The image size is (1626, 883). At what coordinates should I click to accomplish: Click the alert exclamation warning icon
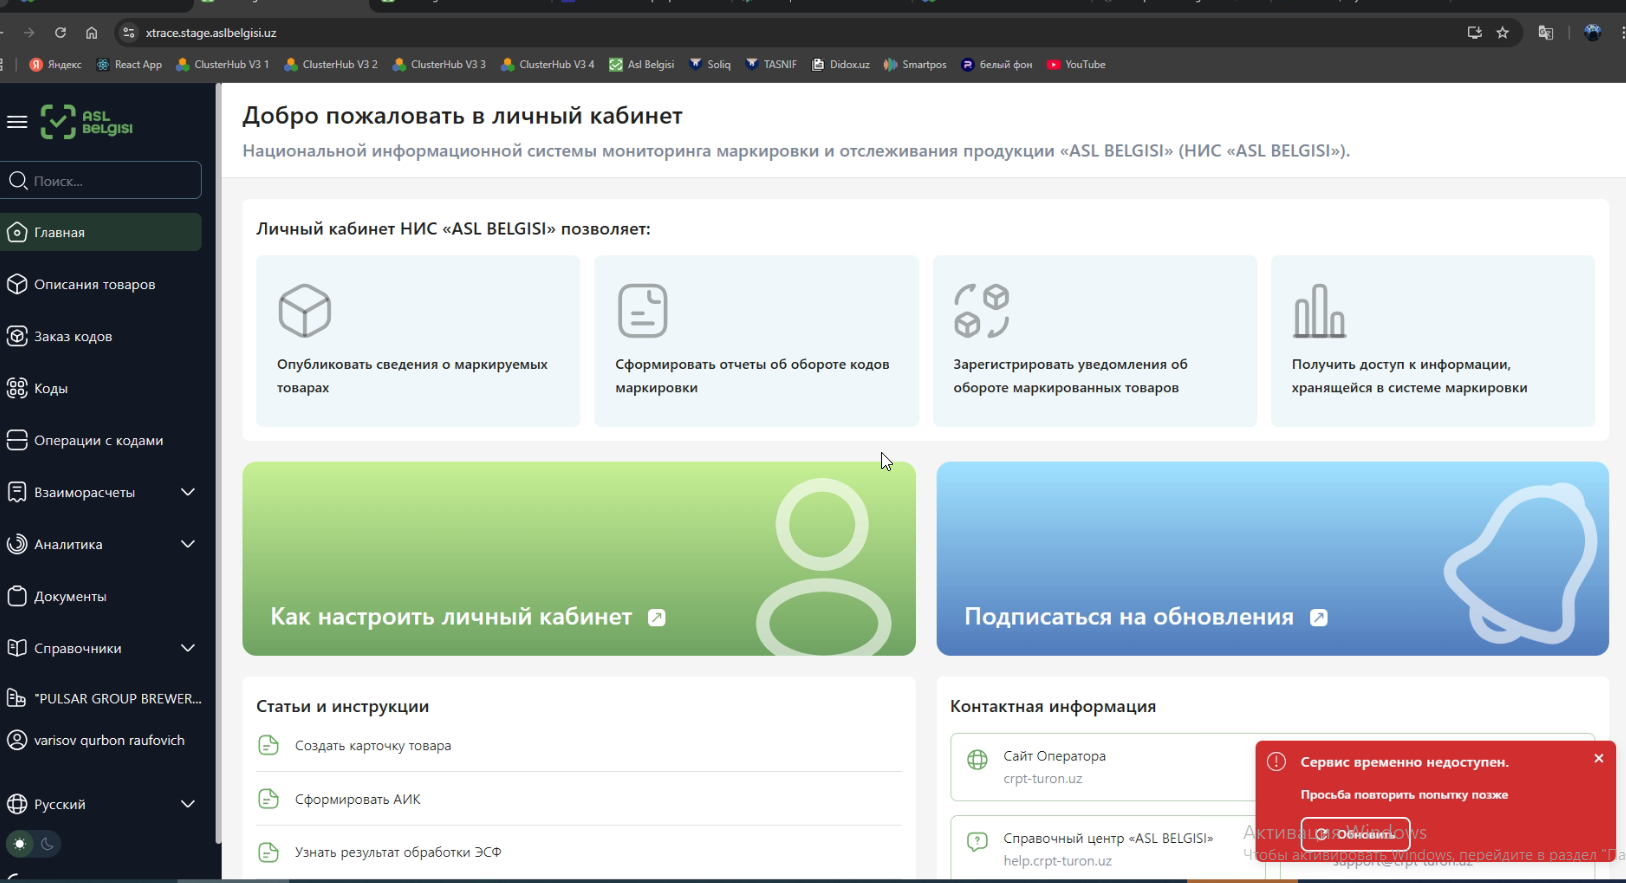click(1276, 762)
